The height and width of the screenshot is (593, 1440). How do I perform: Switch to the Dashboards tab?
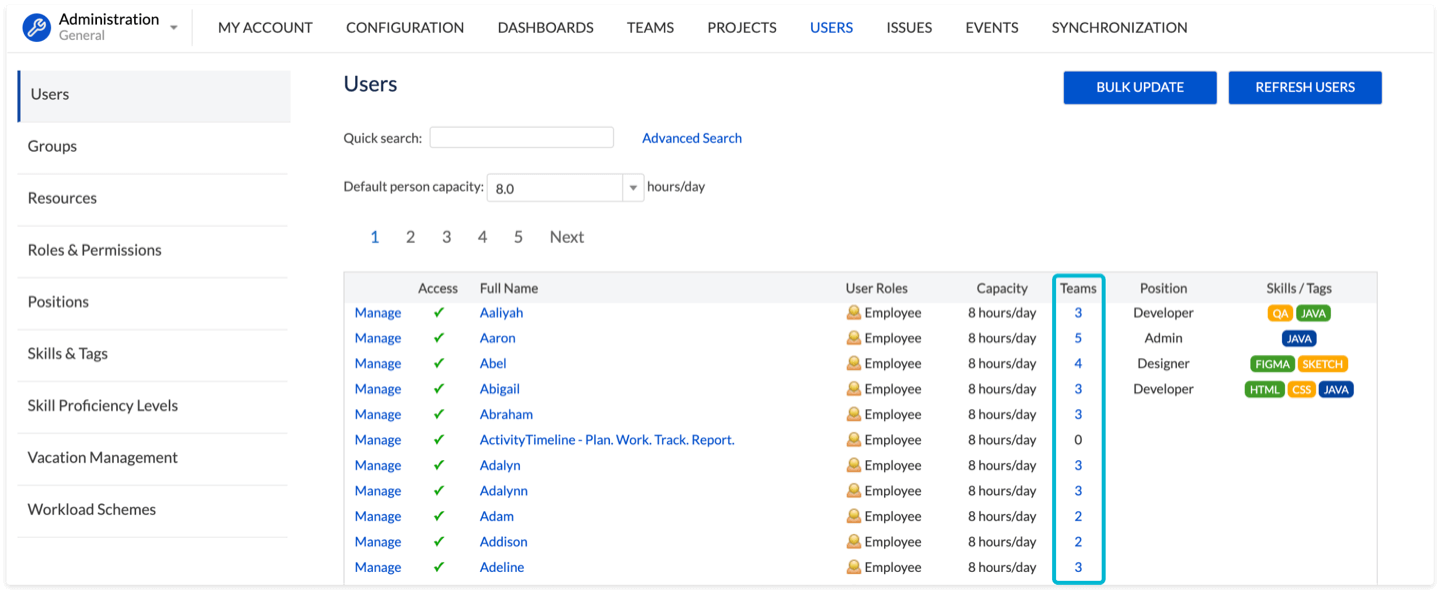[545, 28]
